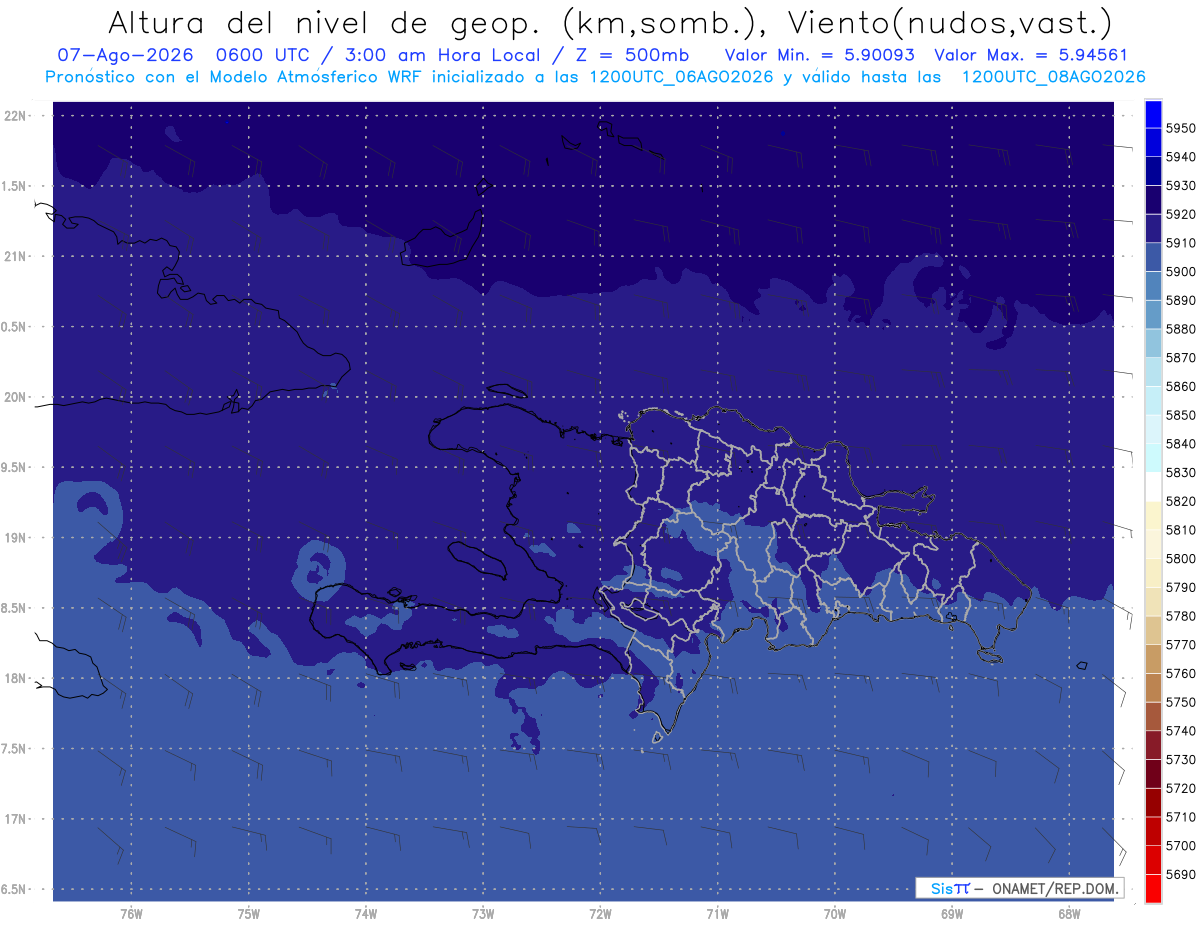Click the '5830' color bar value

coord(1180,473)
